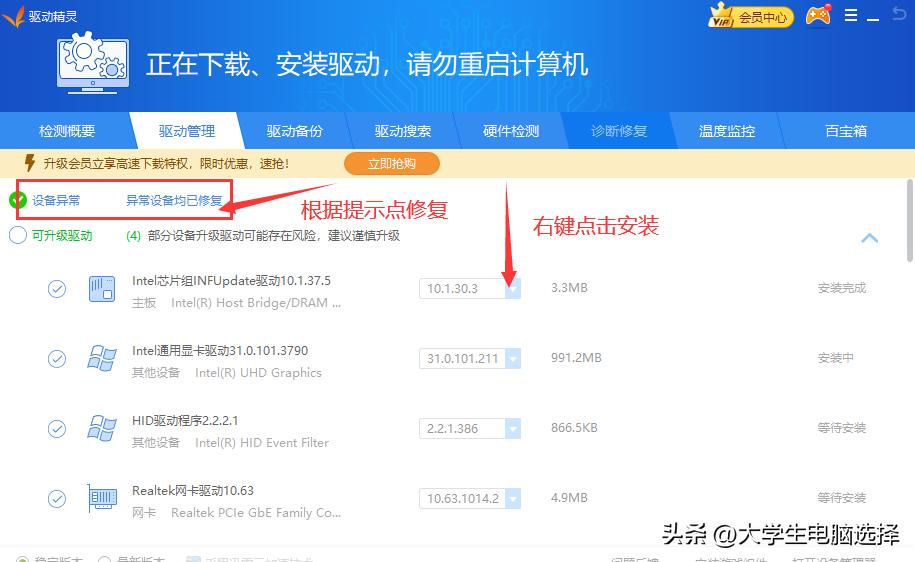Screen dimensions: 915x562
Task: Click Intel(R) HID Event Filter device text
Action: pos(261,443)
